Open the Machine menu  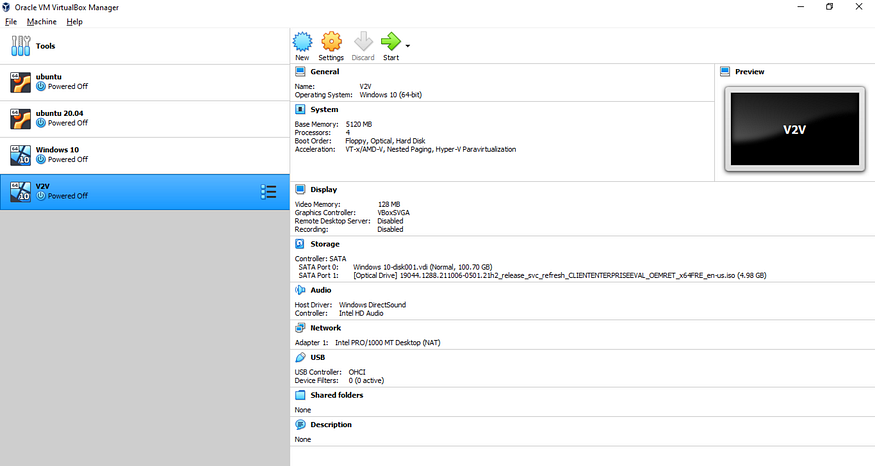point(42,22)
